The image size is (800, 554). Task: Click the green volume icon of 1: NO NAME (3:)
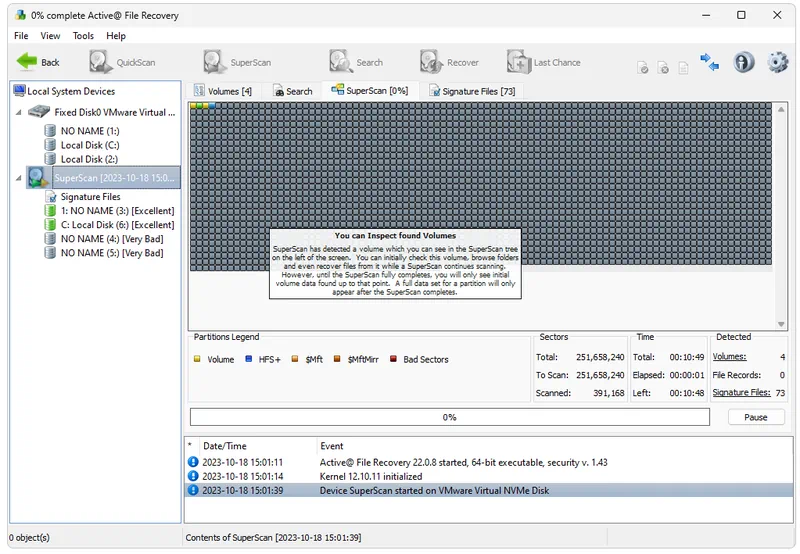50,211
